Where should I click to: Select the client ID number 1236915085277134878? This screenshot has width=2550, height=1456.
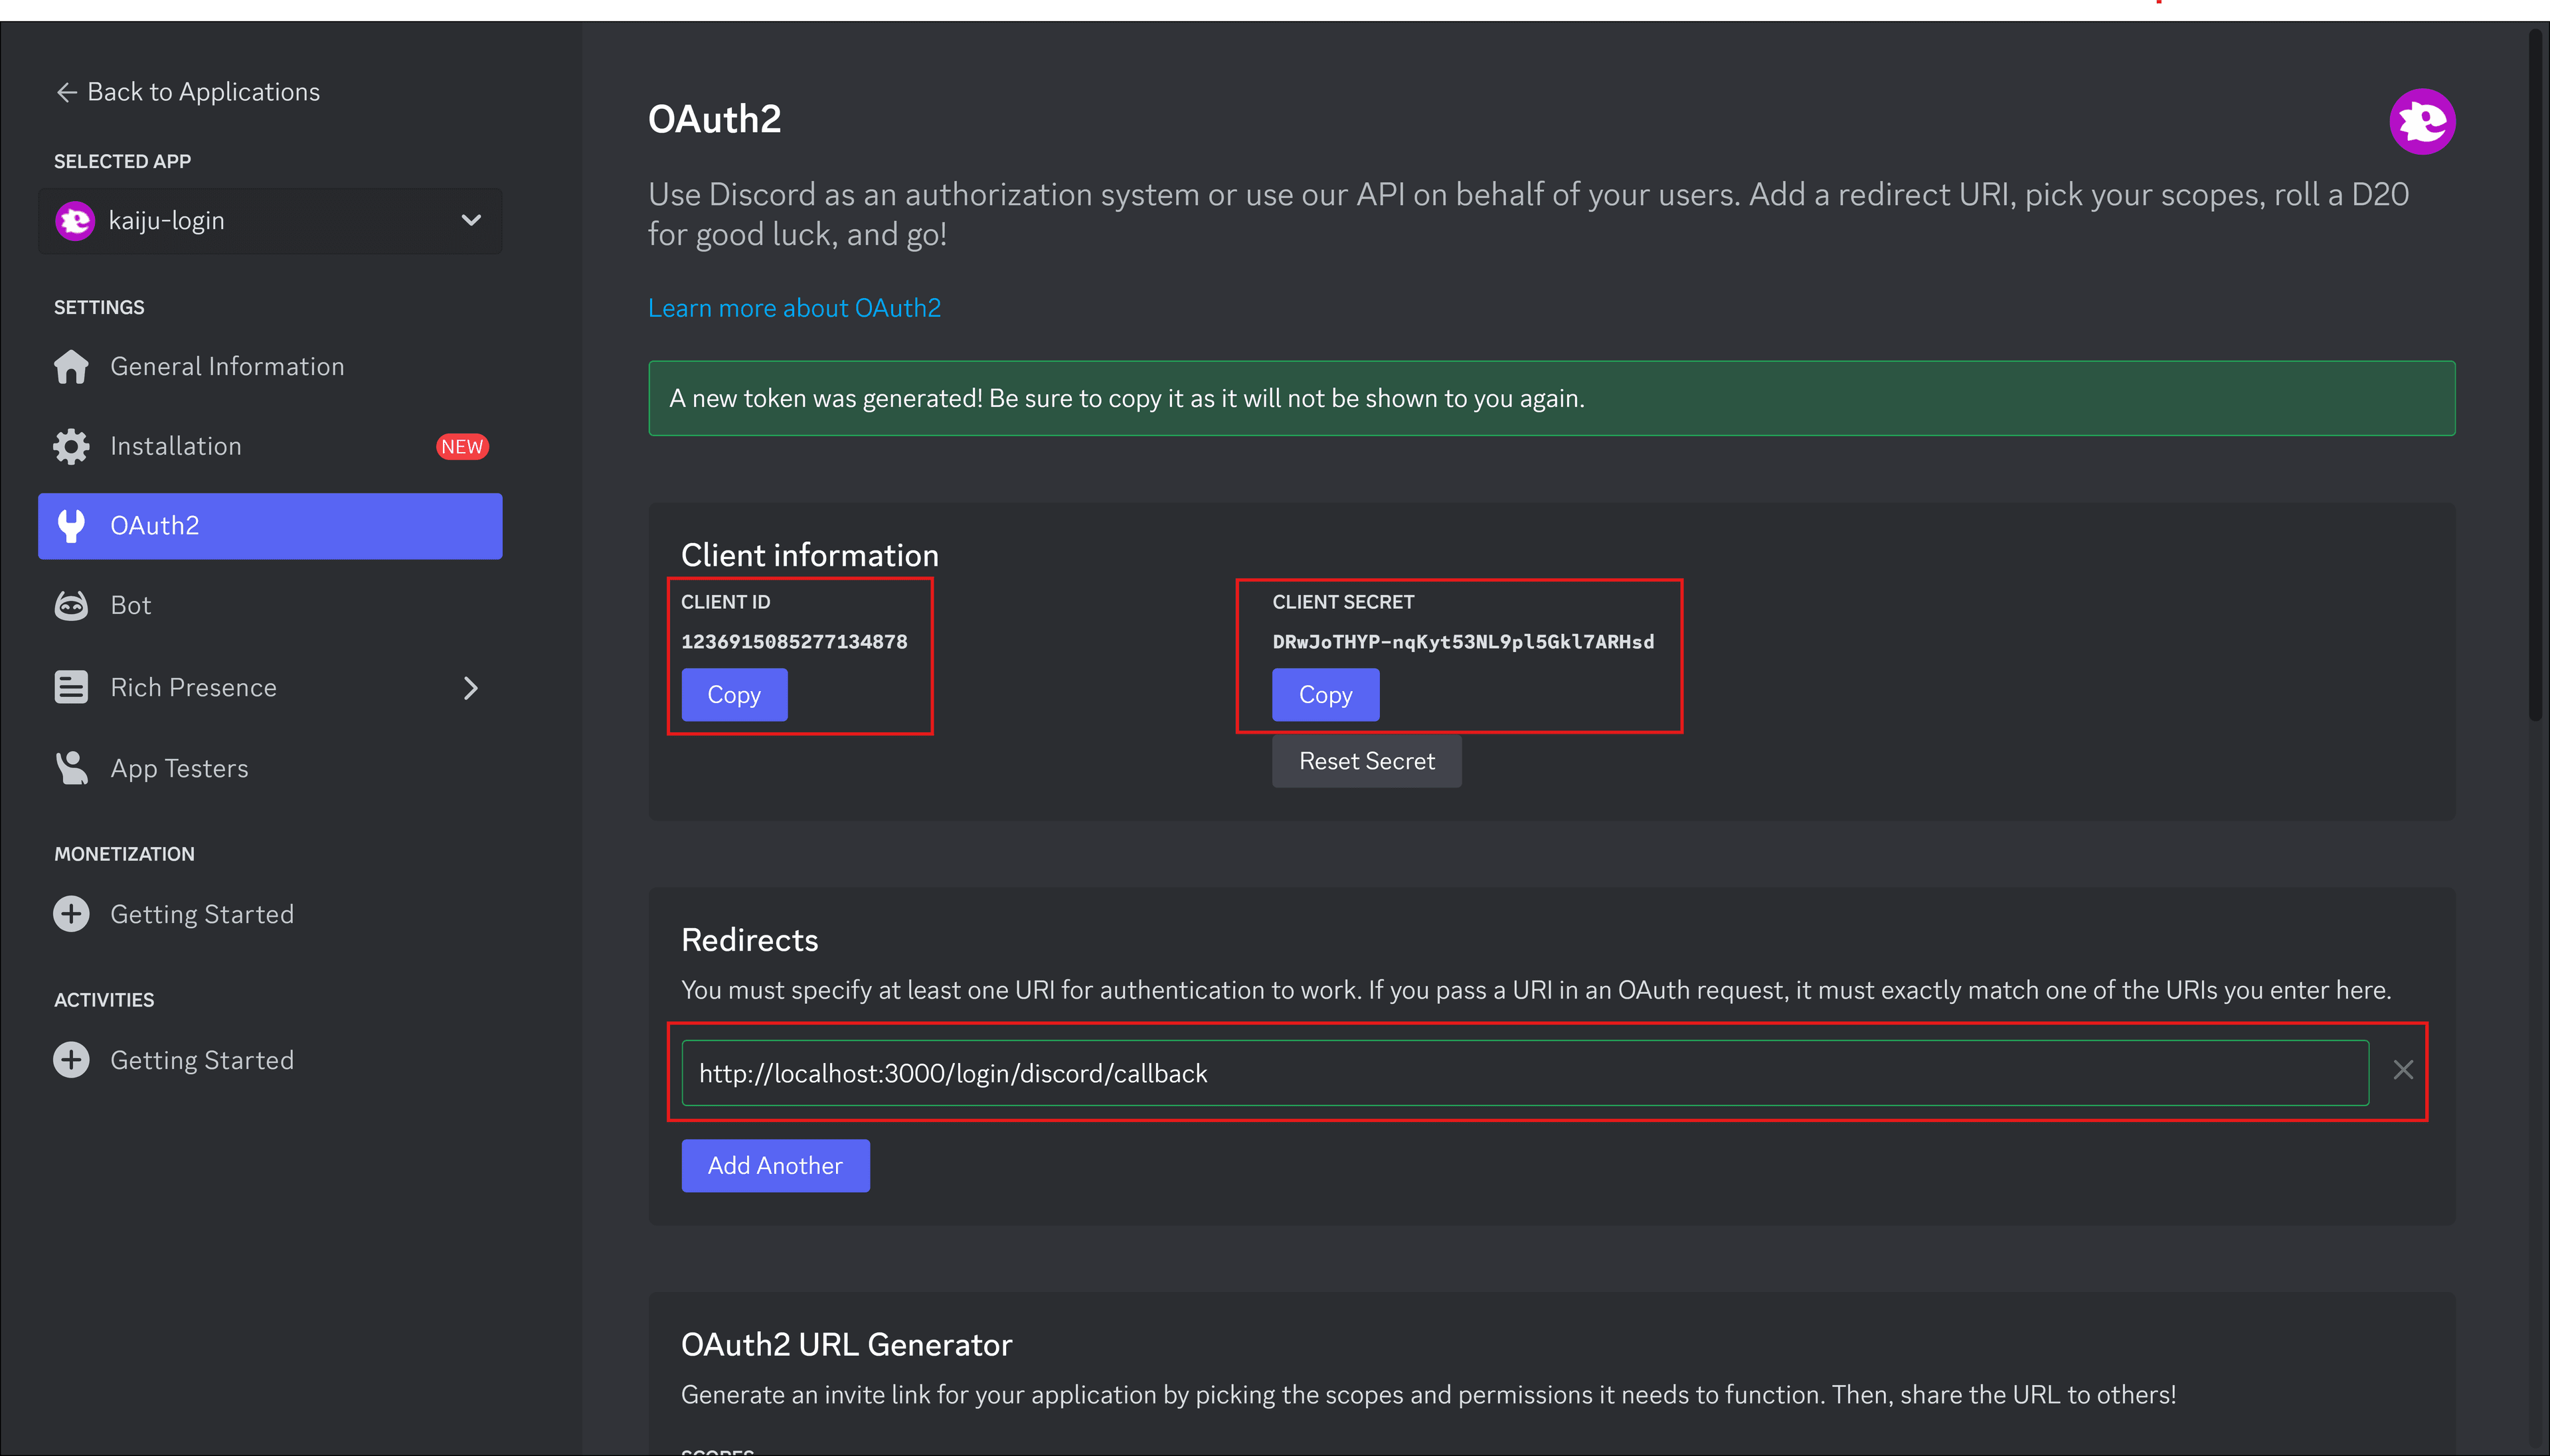point(794,642)
